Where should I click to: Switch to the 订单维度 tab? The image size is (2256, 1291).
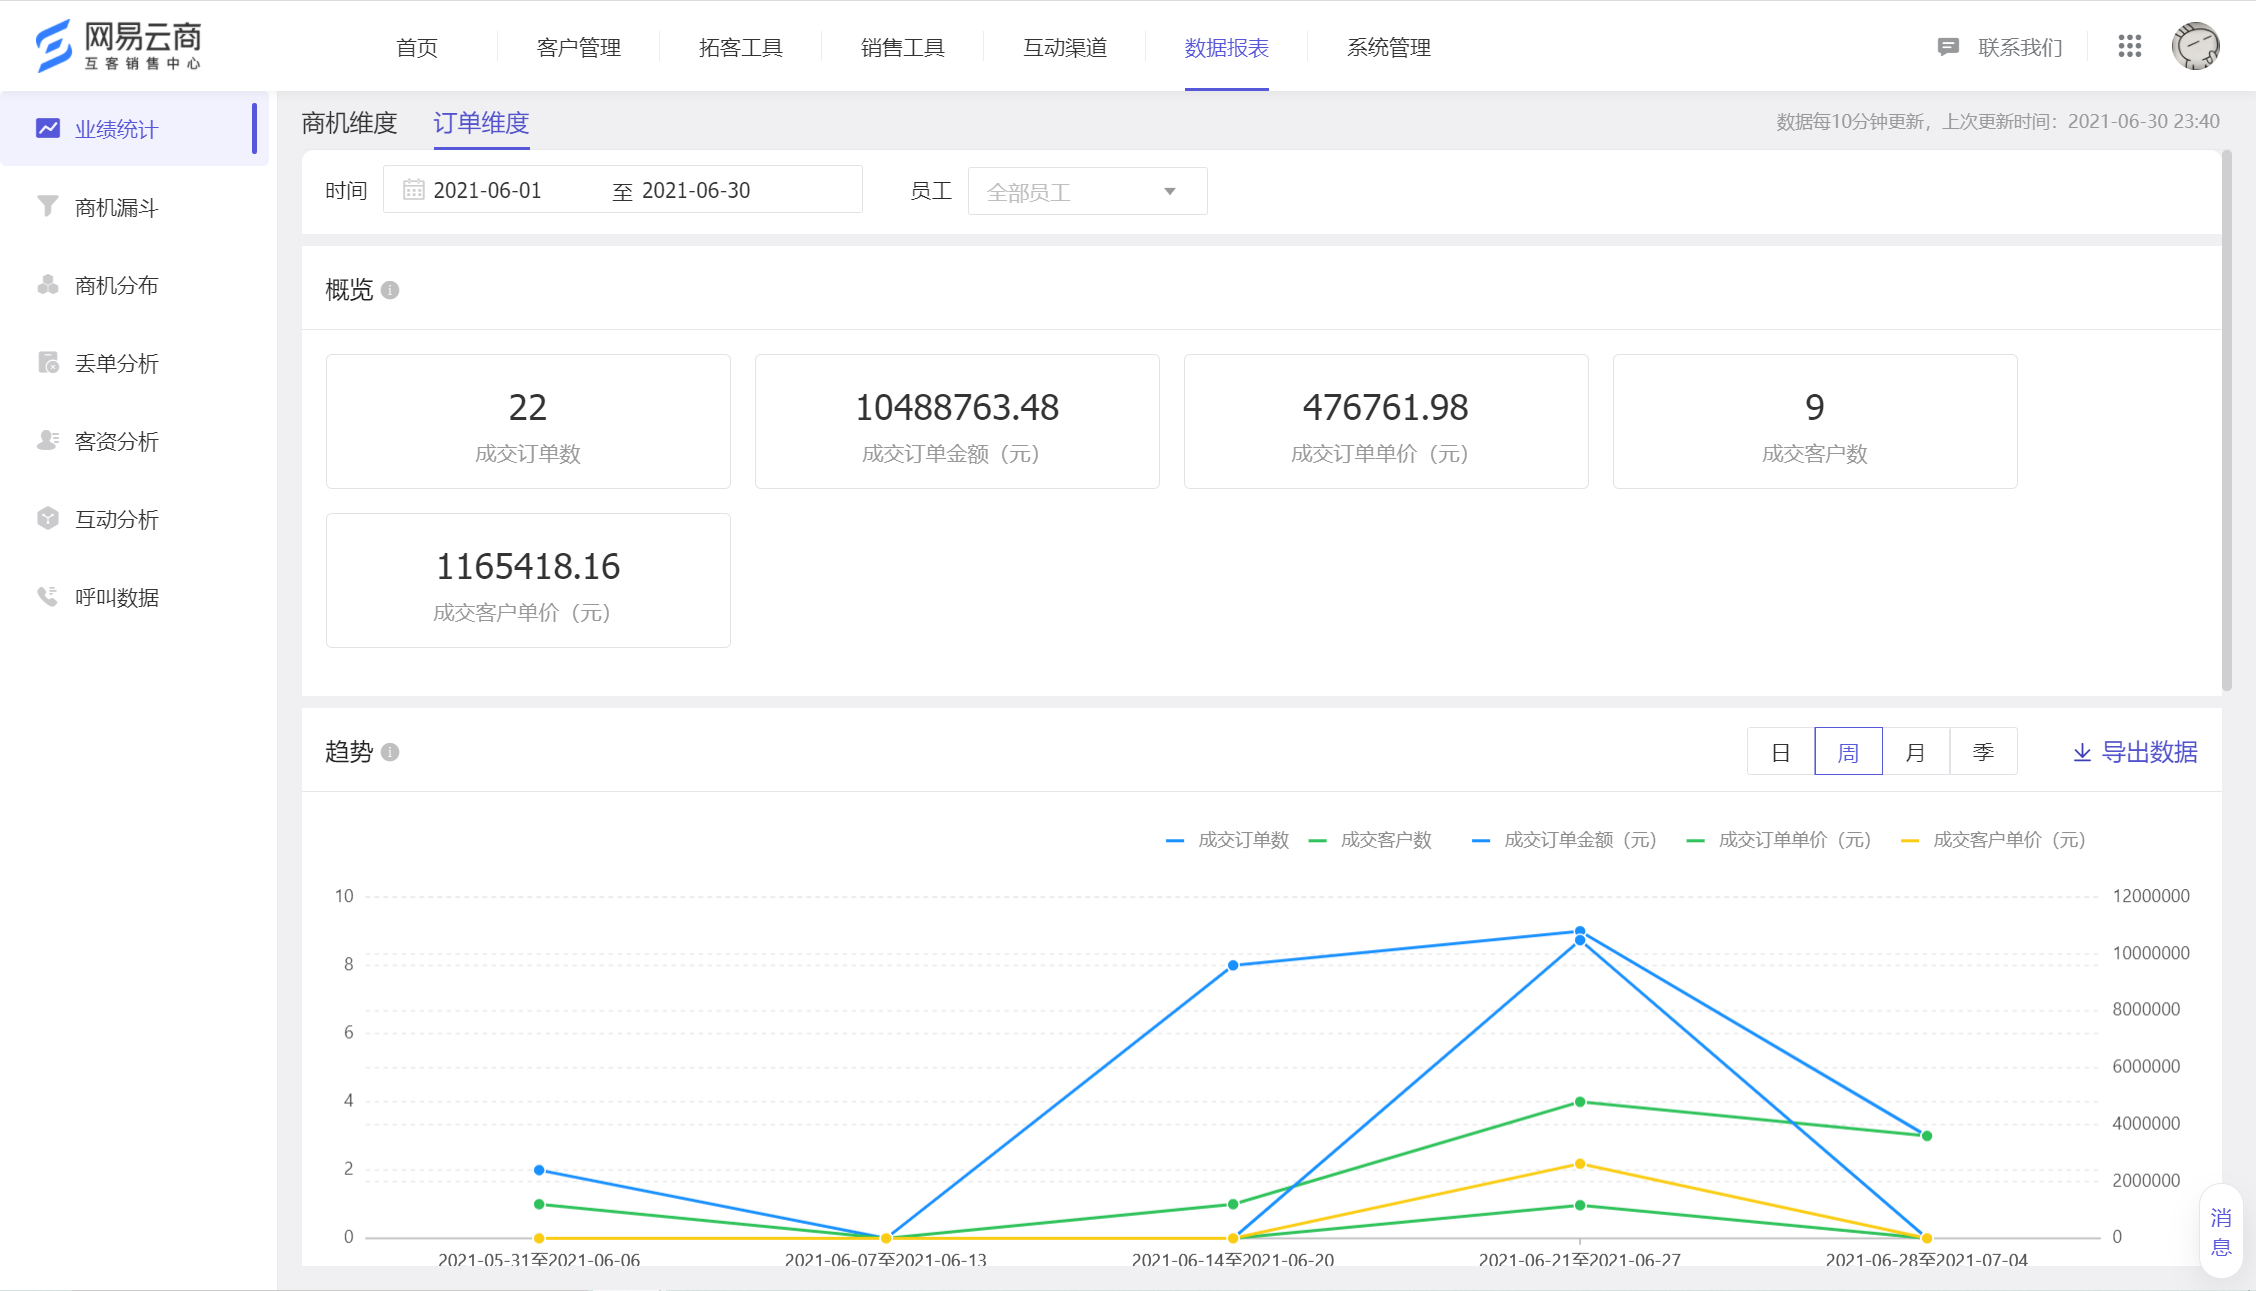click(481, 123)
